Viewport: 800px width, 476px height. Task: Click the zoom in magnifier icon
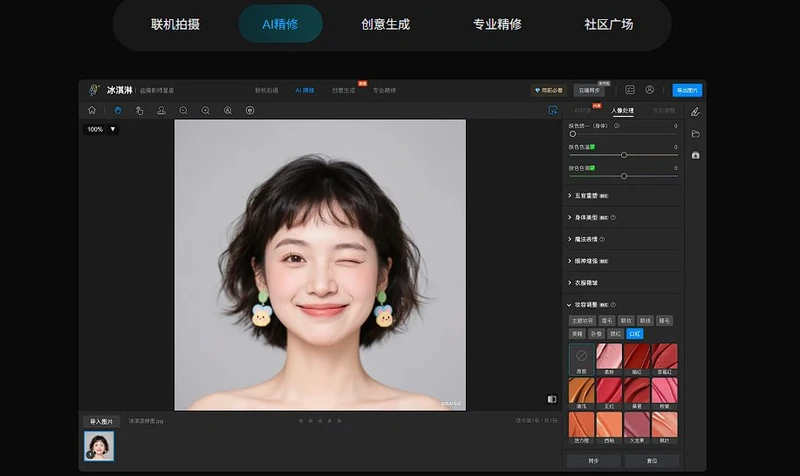(205, 110)
